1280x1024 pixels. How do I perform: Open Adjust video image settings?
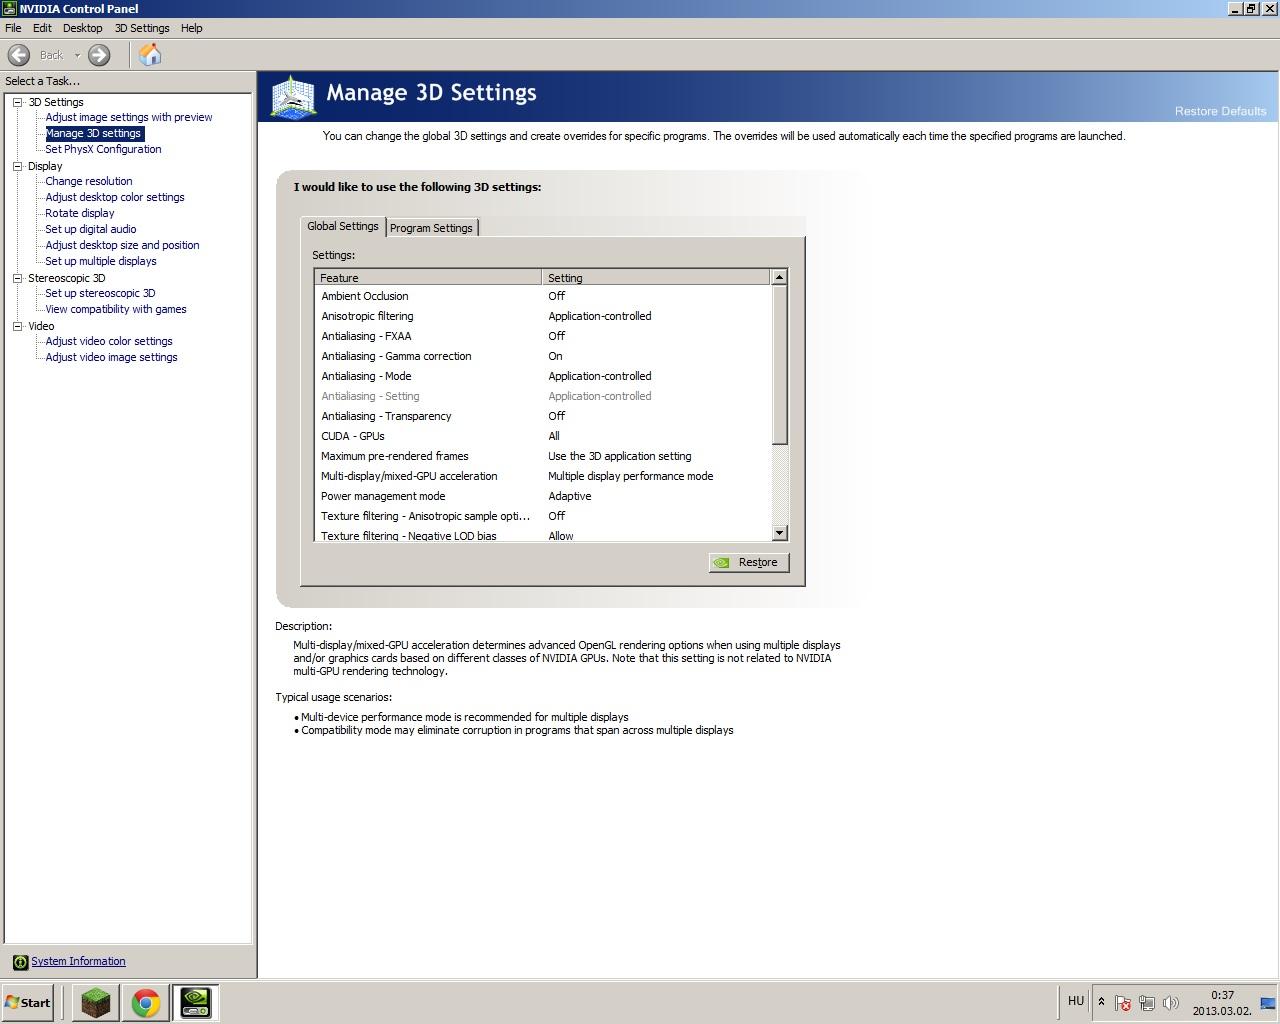click(111, 357)
